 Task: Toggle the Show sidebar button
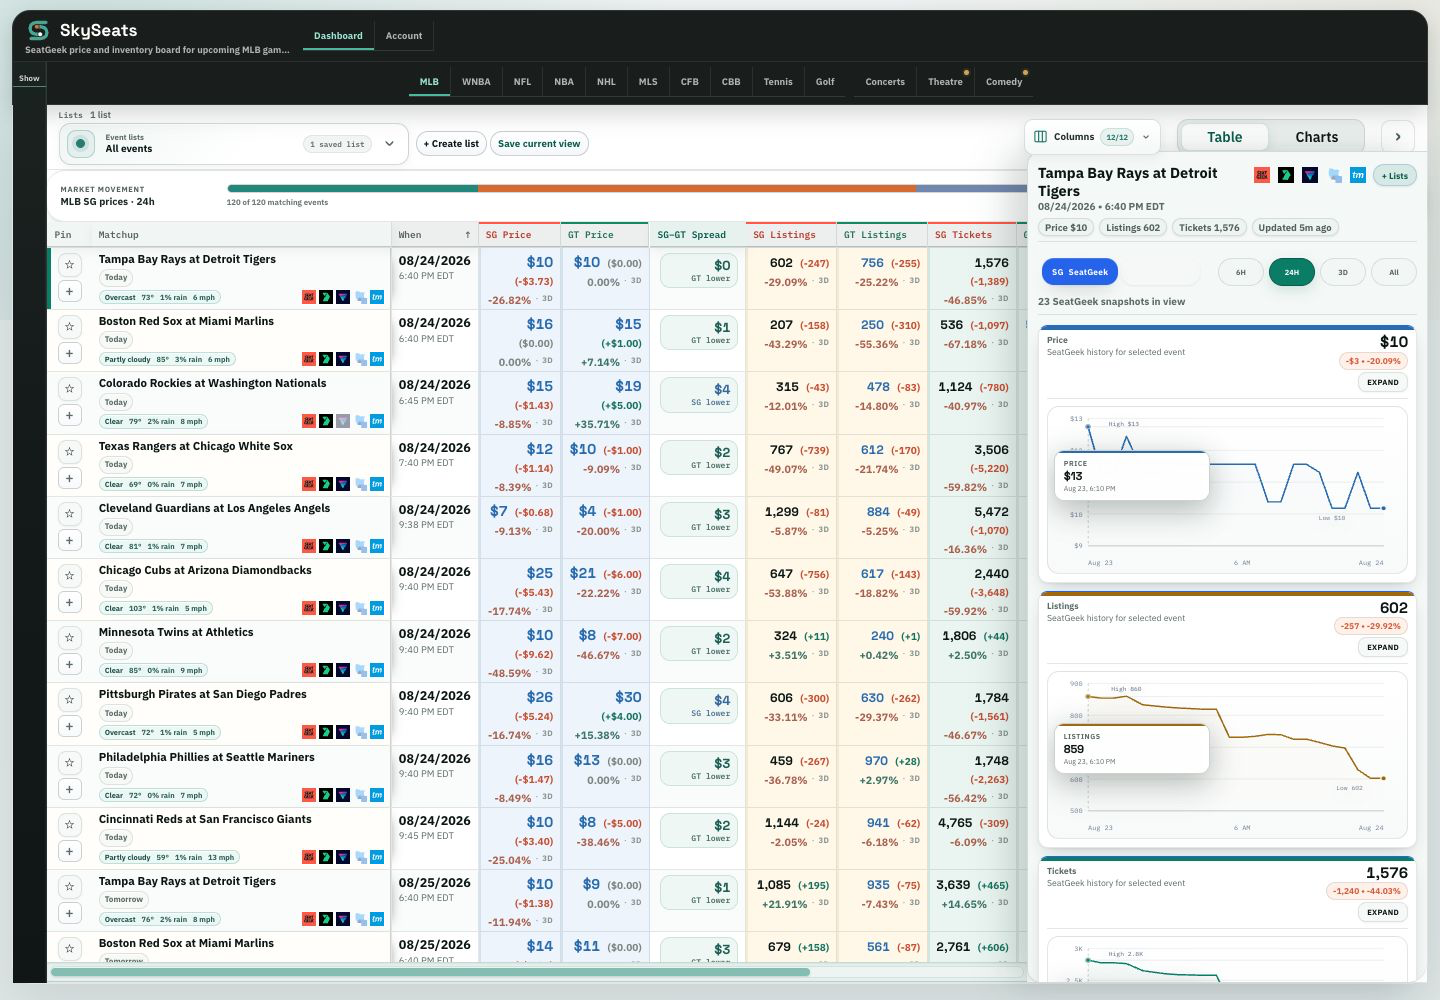click(x=29, y=78)
